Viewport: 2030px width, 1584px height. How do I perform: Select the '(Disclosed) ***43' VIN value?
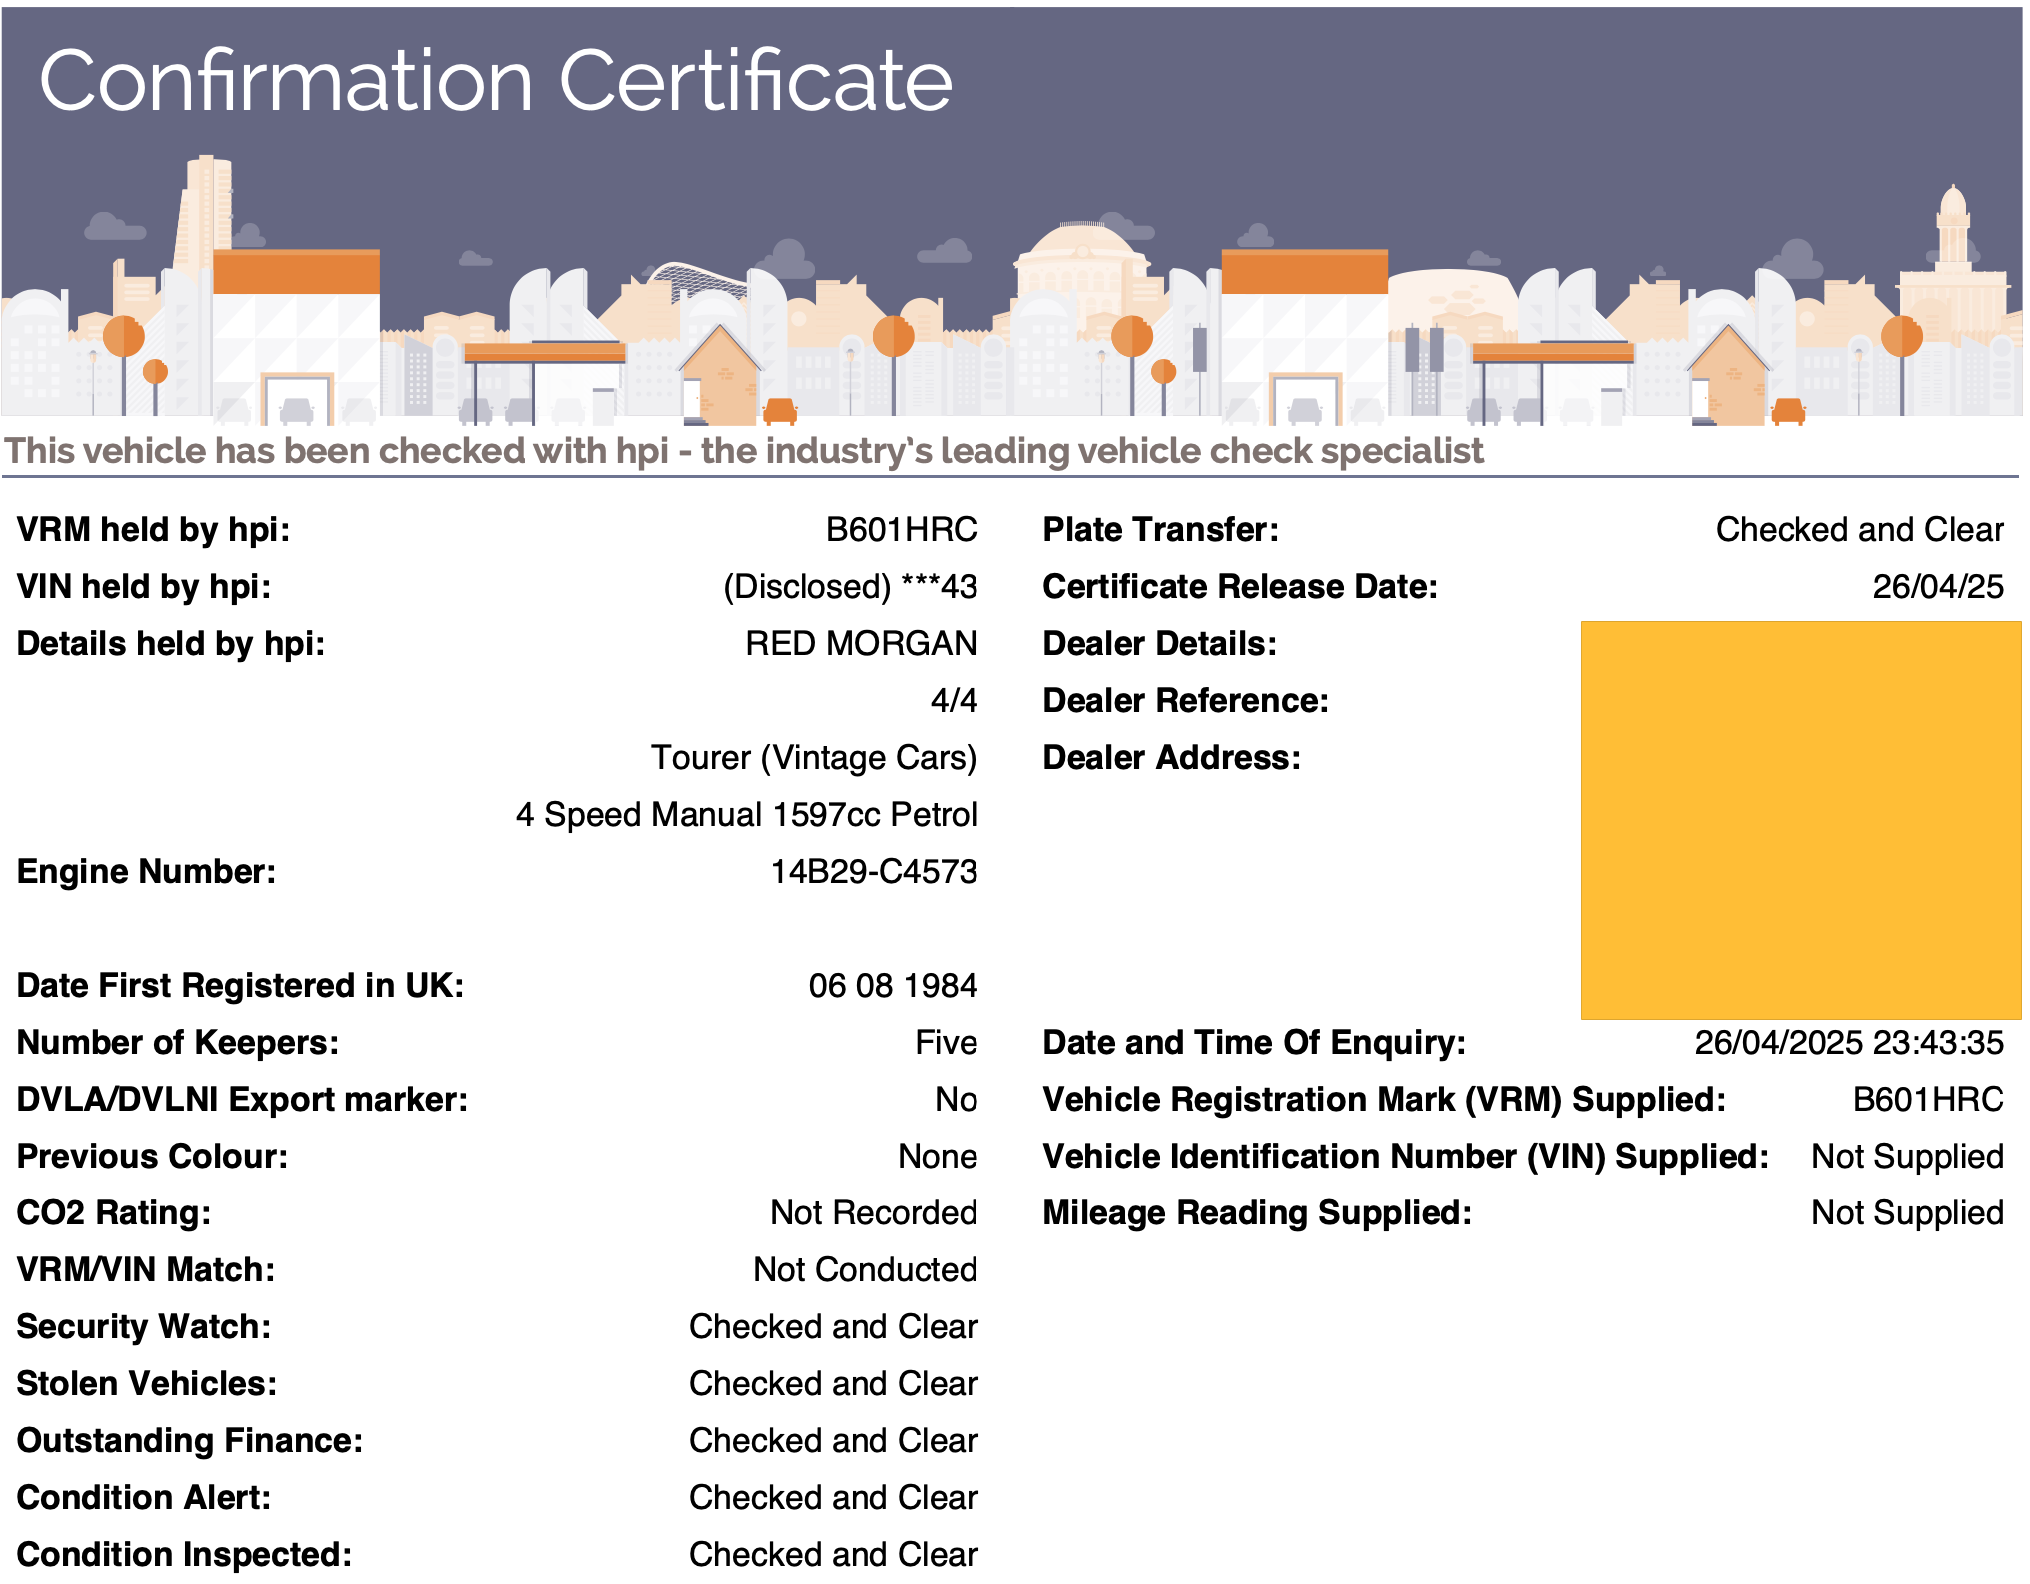[850, 587]
